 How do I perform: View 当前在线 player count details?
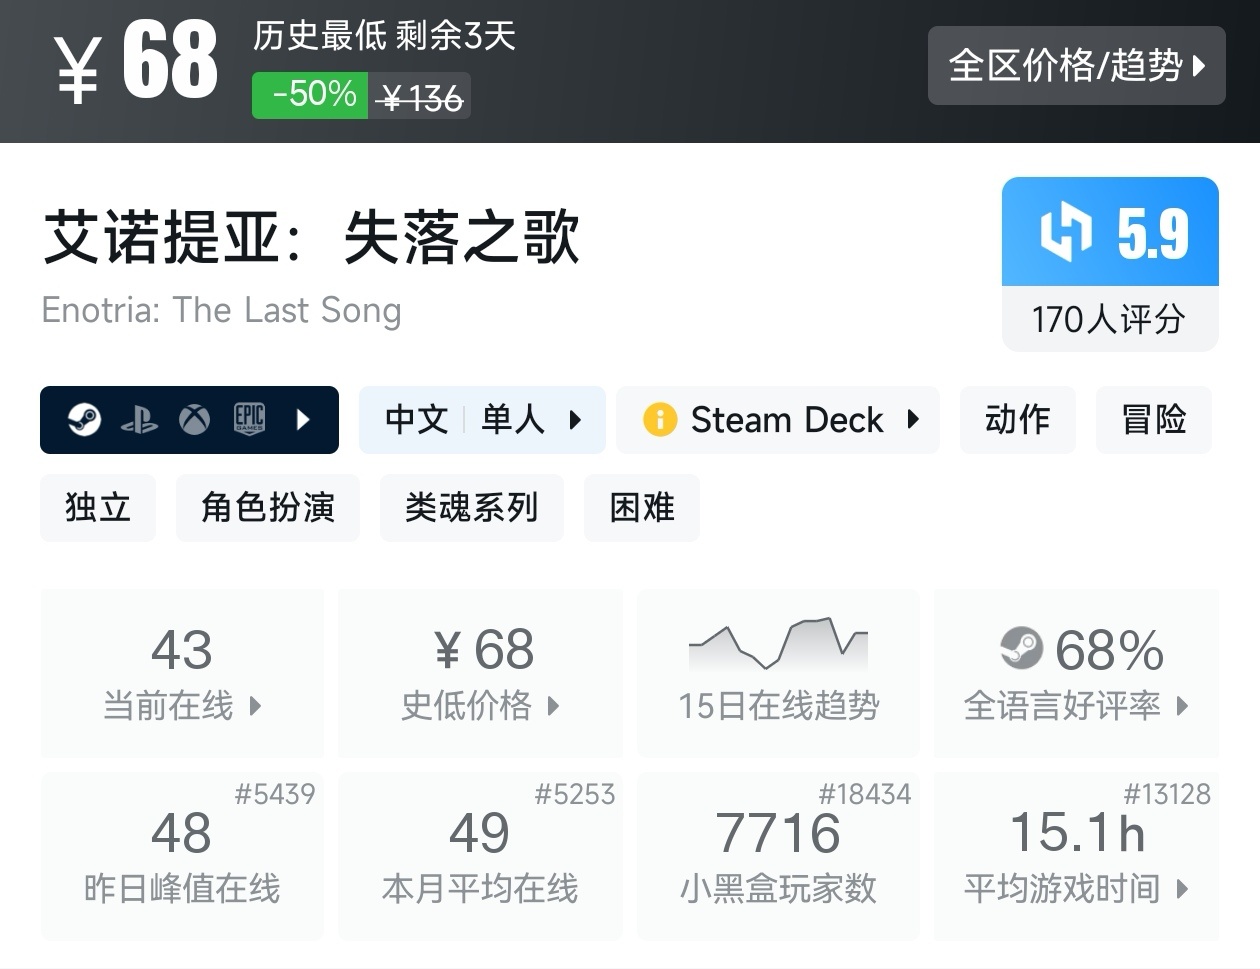[x=182, y=672]
